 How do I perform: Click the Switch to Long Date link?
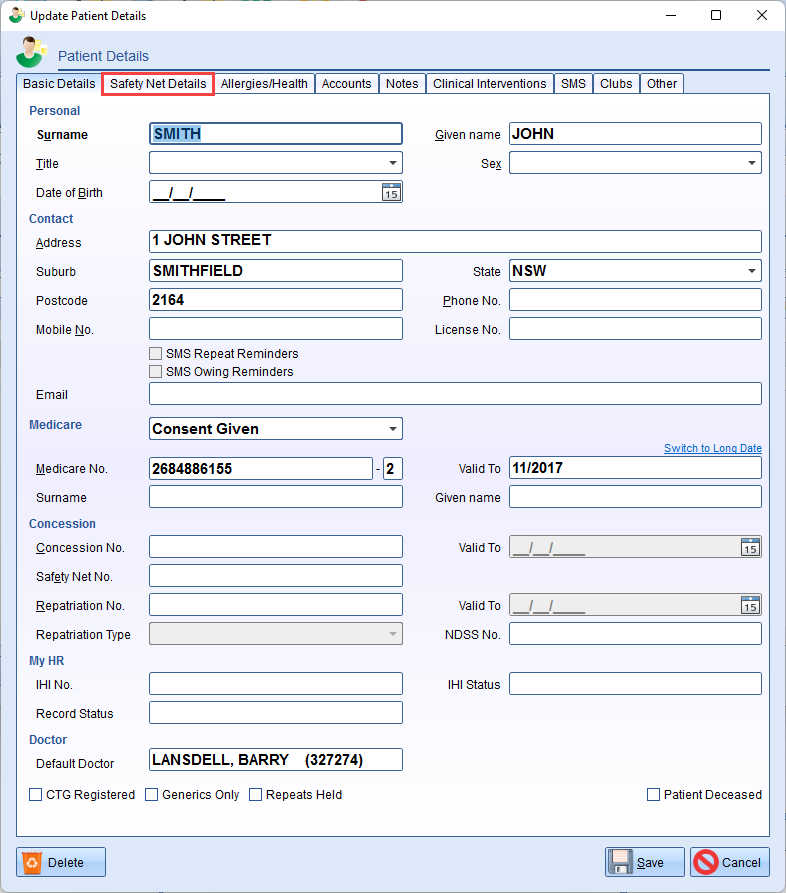point(712,449)
